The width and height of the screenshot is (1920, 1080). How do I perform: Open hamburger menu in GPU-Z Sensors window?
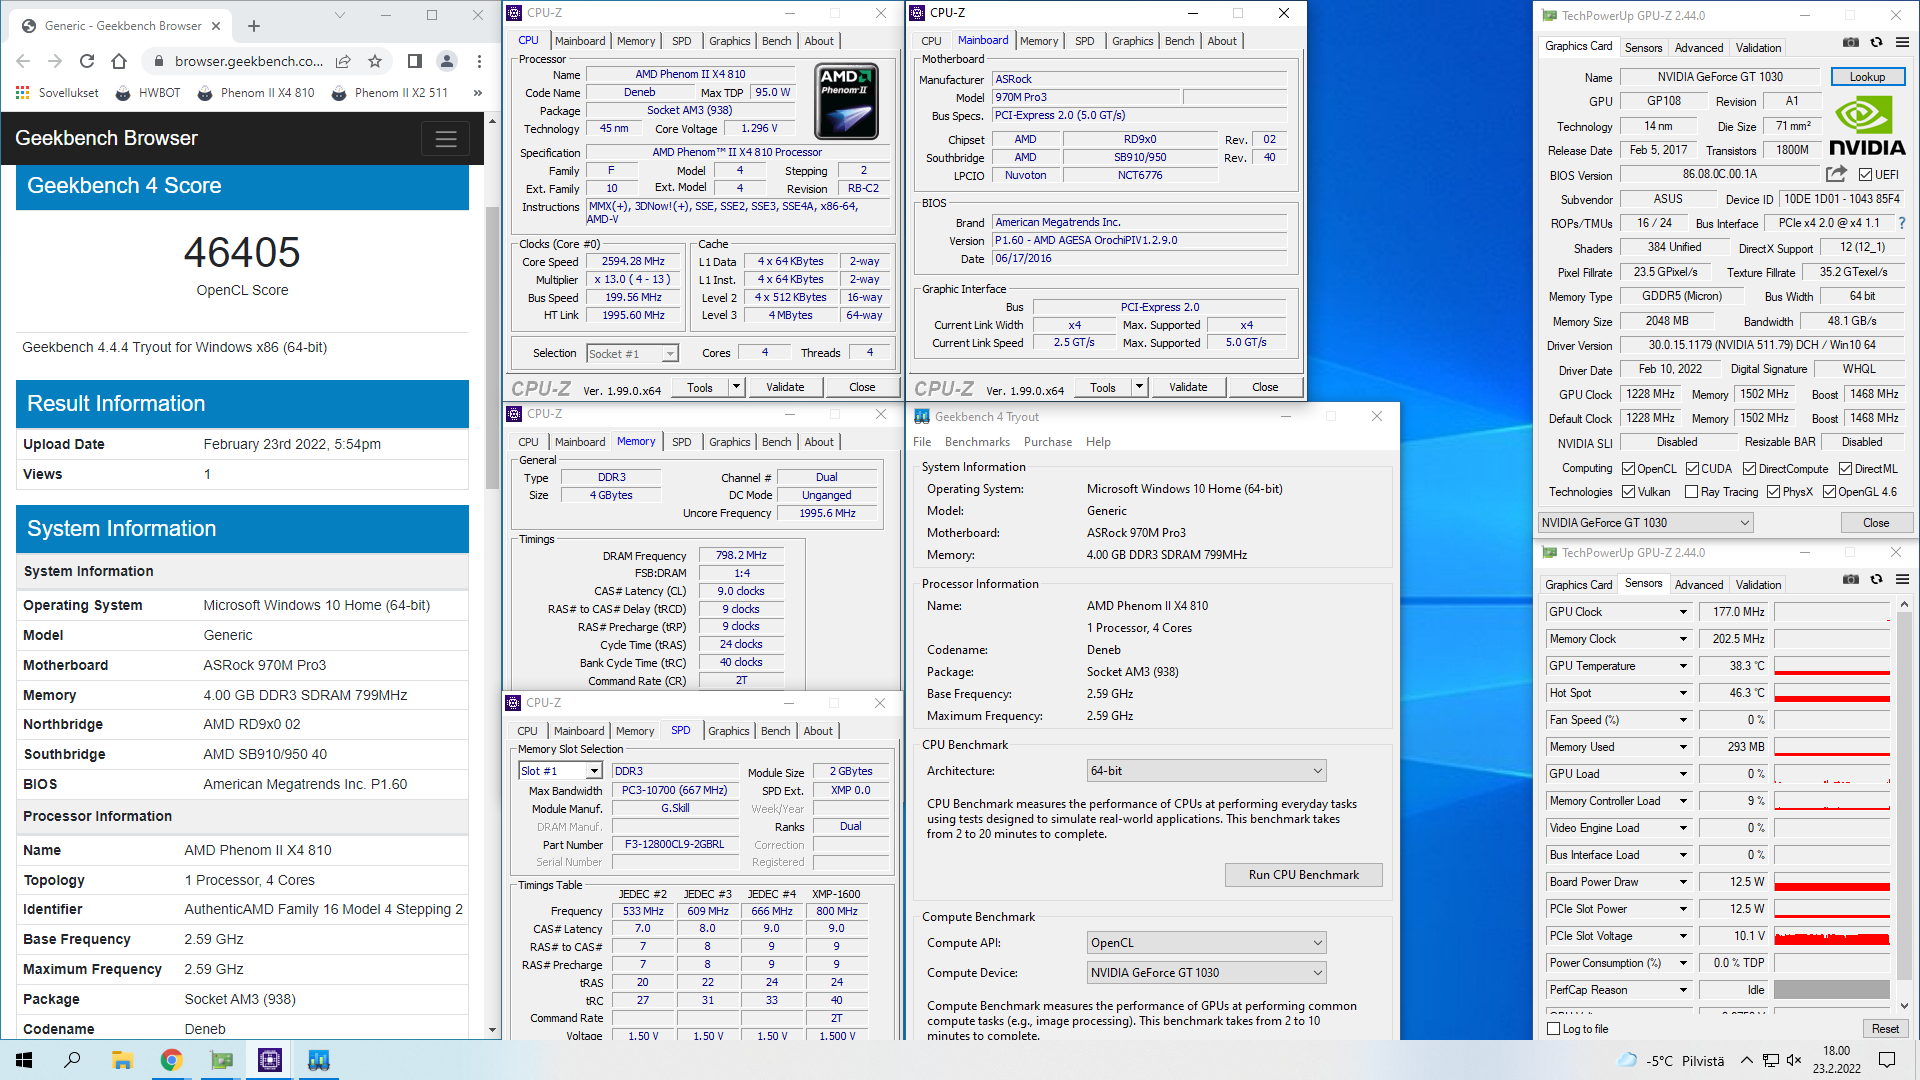point(1902,579)
